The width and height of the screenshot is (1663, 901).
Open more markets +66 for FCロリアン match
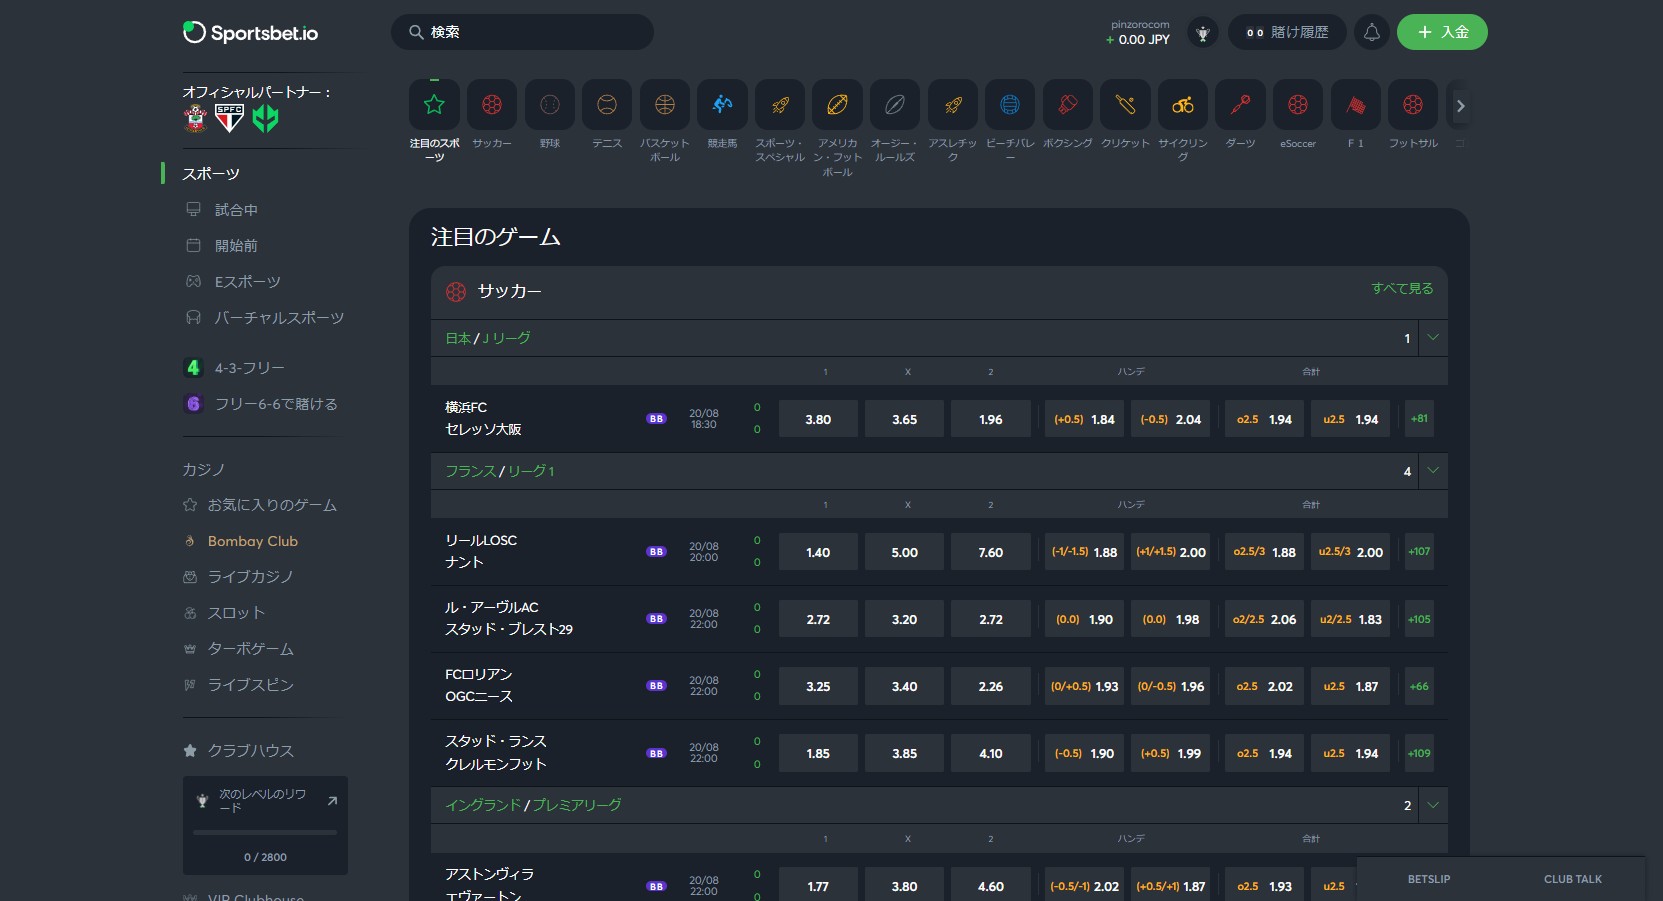(x=1419, y=686)
